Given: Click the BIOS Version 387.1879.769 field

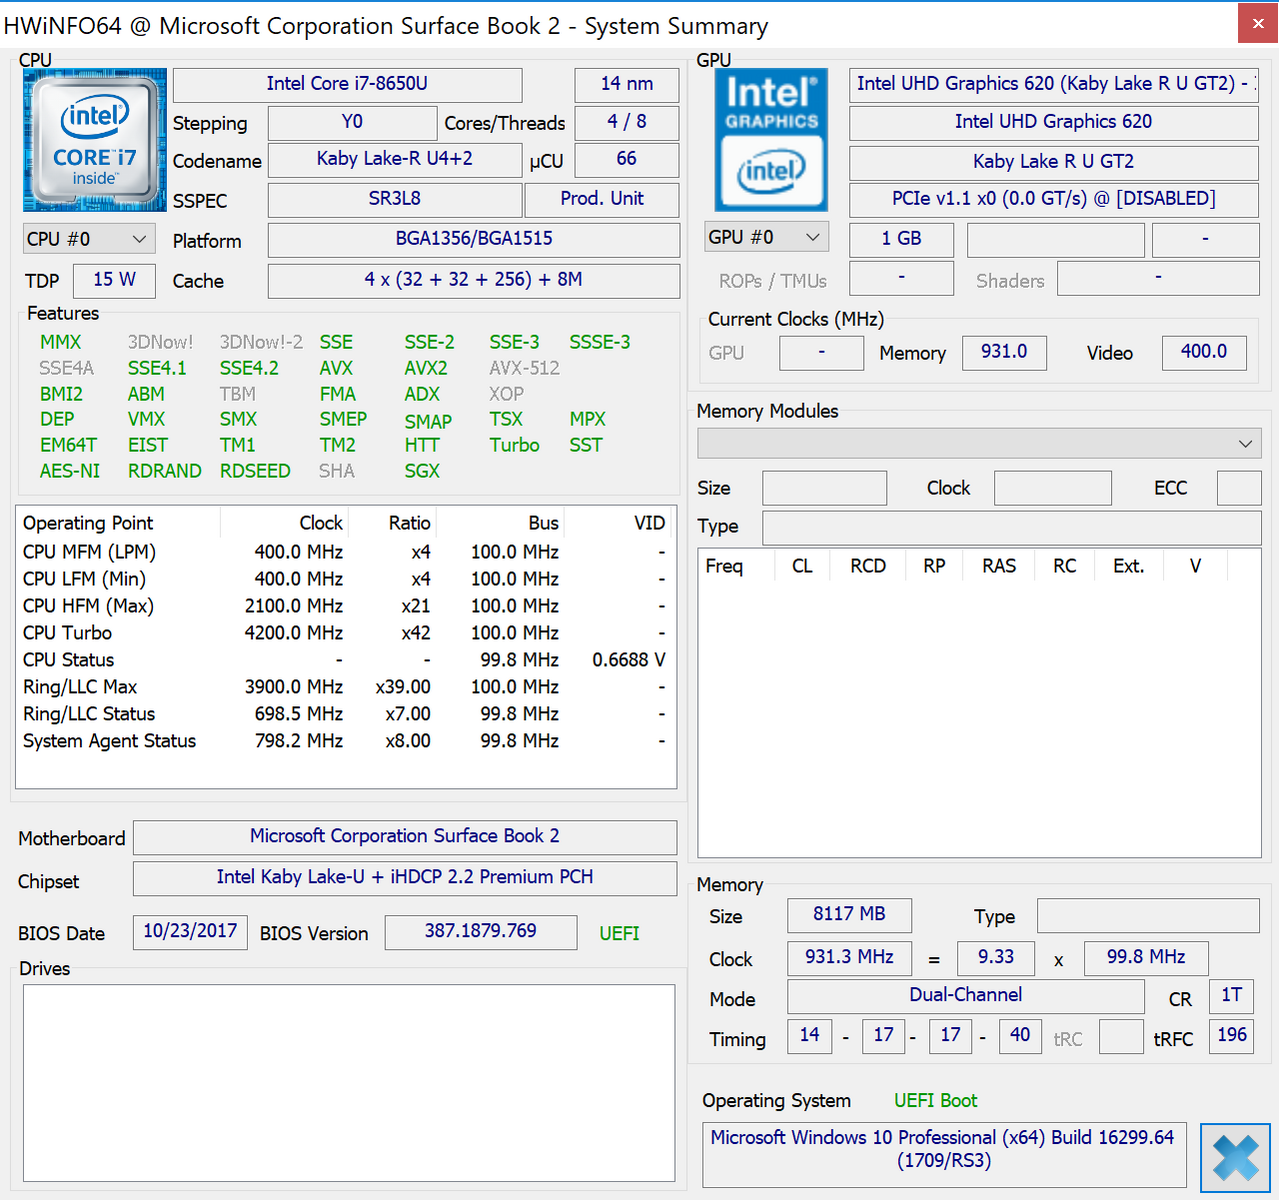Looking at the screenshot, I should pos(480,932).
